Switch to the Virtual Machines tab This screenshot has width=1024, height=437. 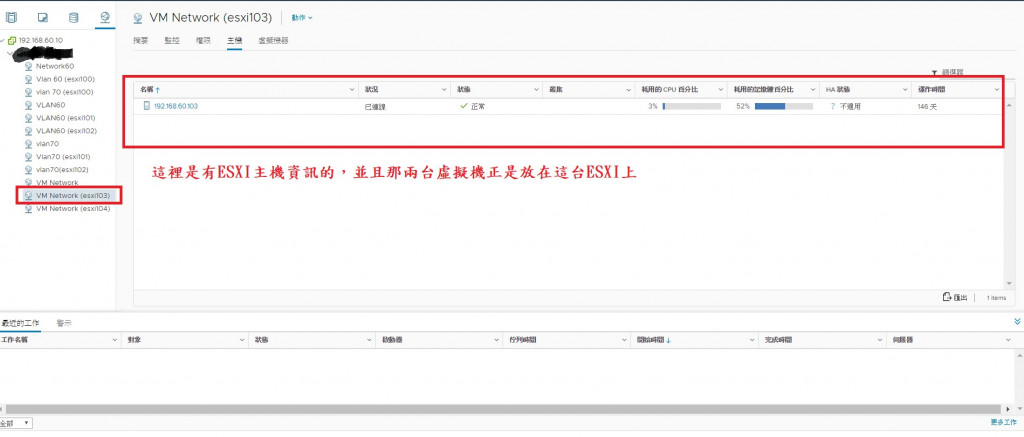[x=273, y=40]
